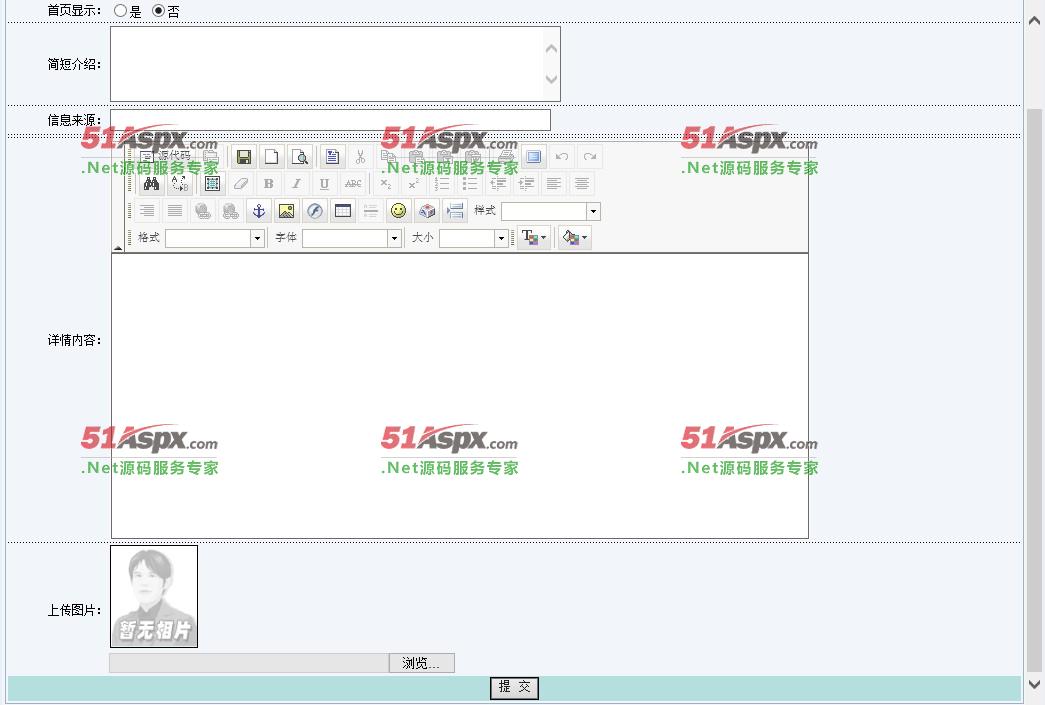This screenshot has width=1045, height=705.
Task: Insert a numbered list
Action: pyautogui.click(x=442, y=184)
